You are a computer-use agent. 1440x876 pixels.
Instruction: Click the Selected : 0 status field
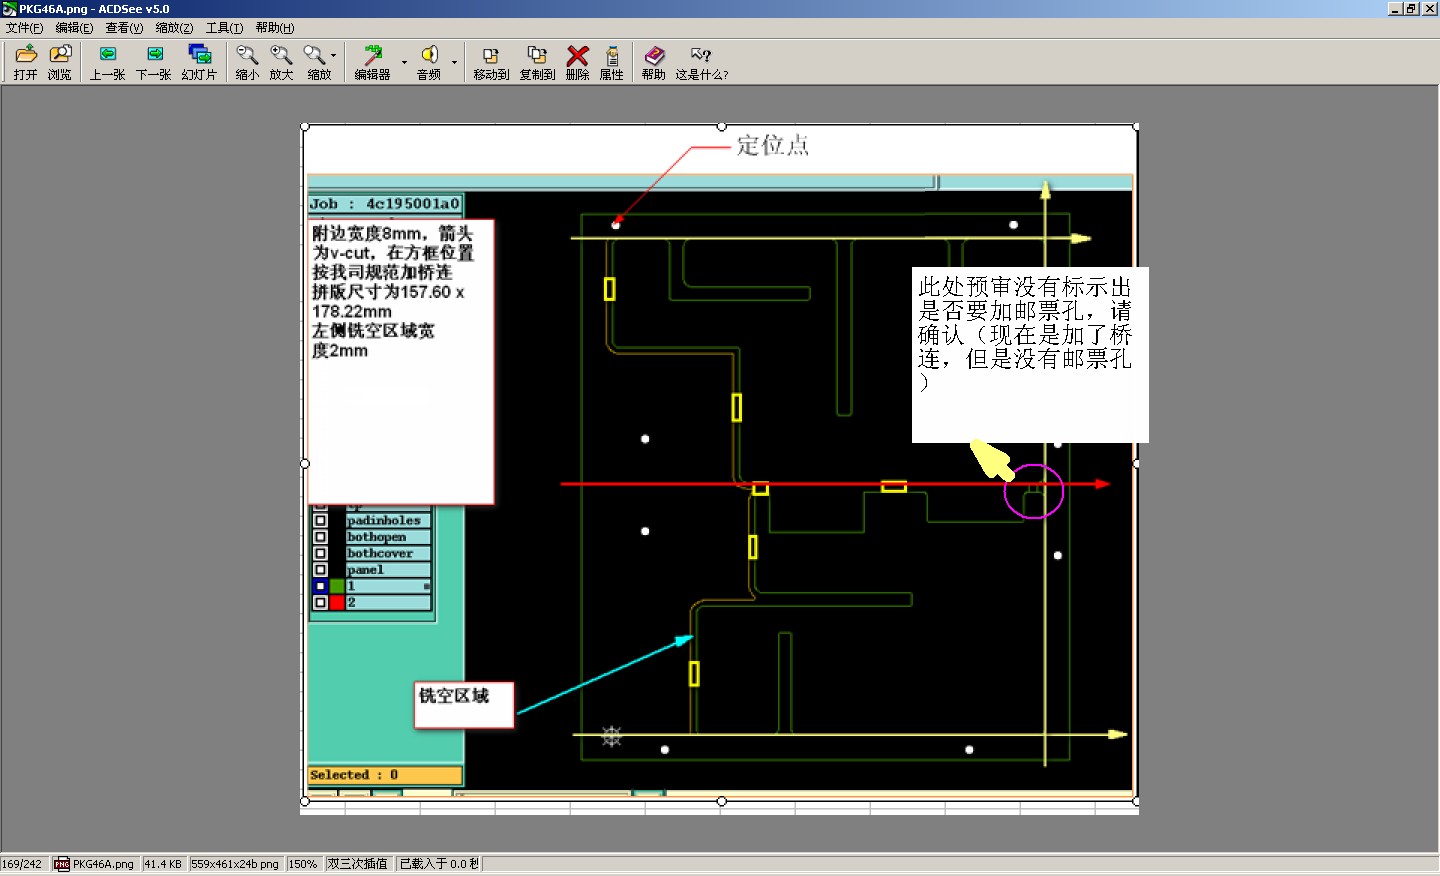[x=385, y=775]
